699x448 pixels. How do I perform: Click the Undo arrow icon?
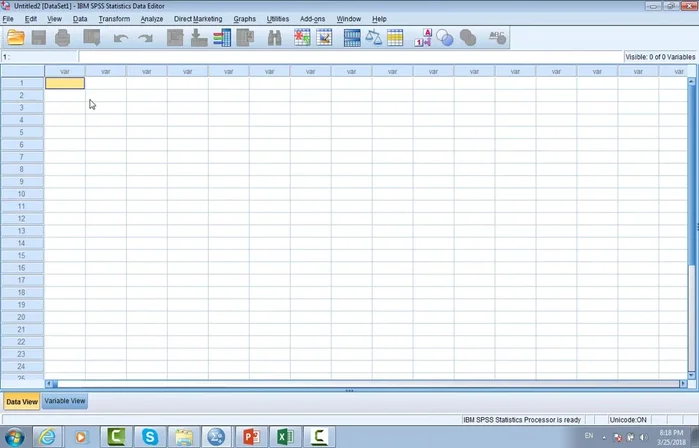click(121, 38)
